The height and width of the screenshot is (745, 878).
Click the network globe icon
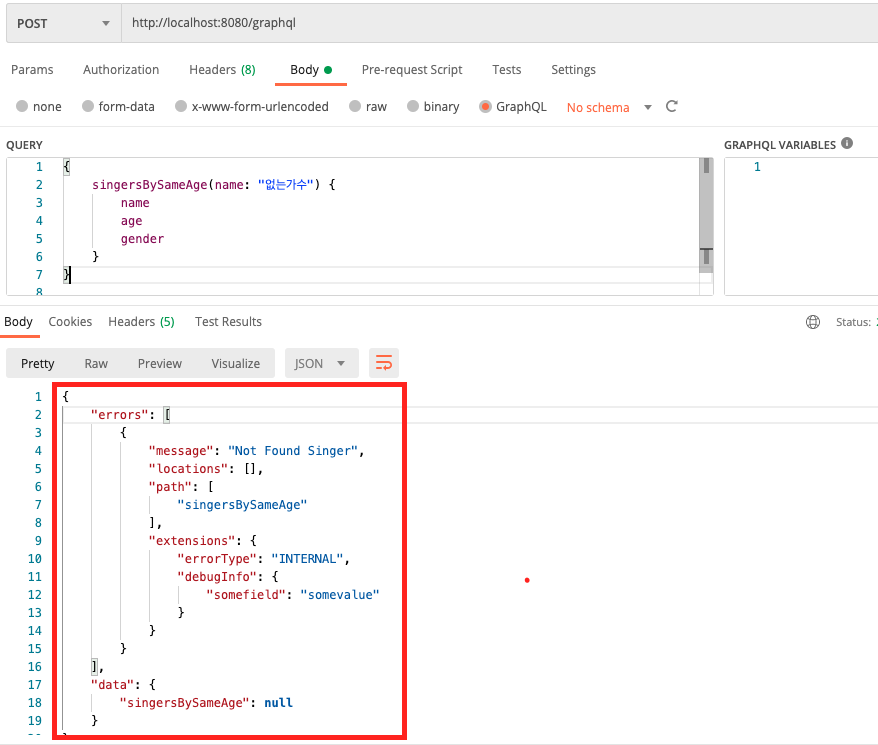(x=812, y=322)
